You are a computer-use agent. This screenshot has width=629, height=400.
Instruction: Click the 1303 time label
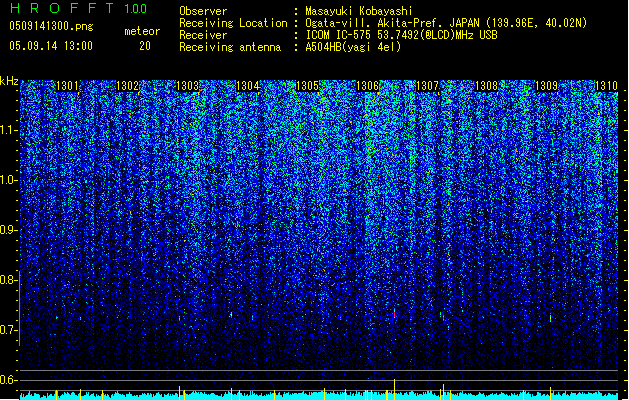click(187, 86)
